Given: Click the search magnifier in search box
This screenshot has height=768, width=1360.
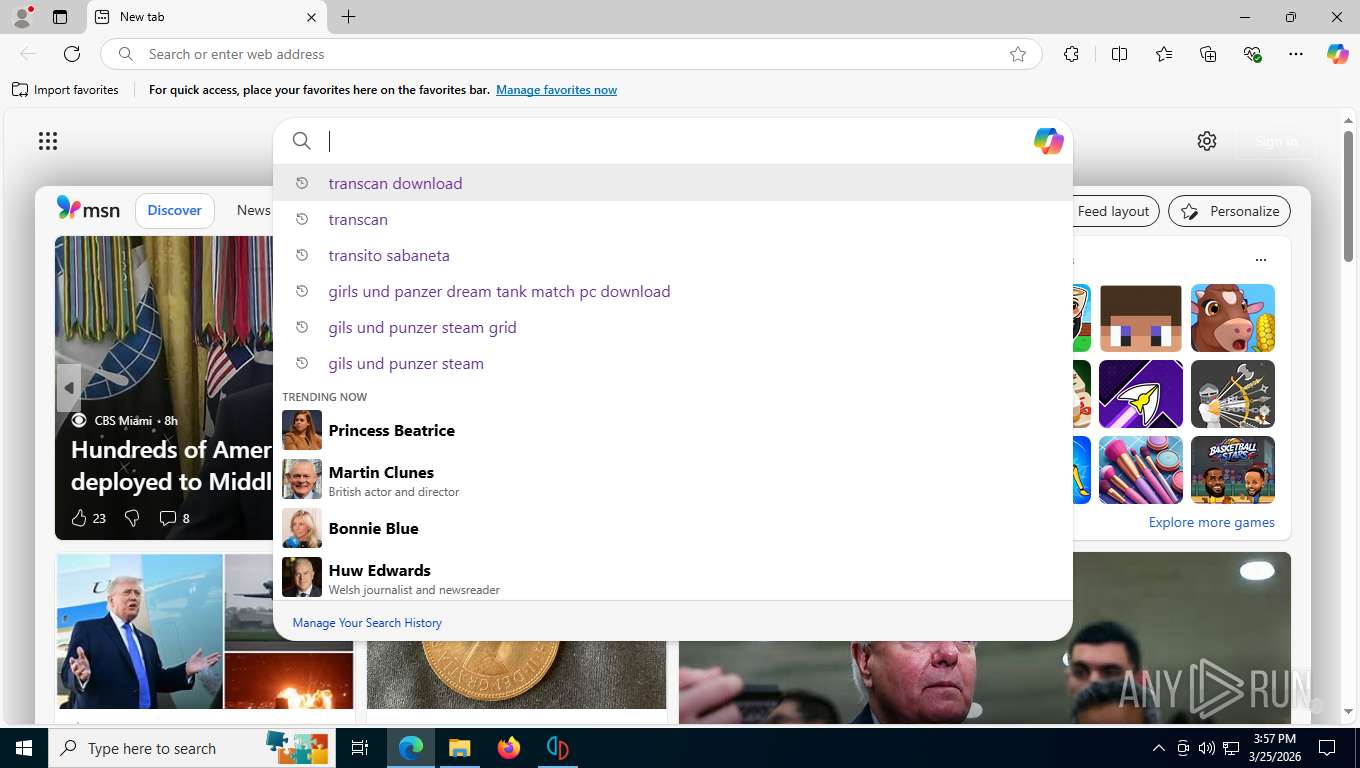Looking at the screenshot, I should point(302,141).
